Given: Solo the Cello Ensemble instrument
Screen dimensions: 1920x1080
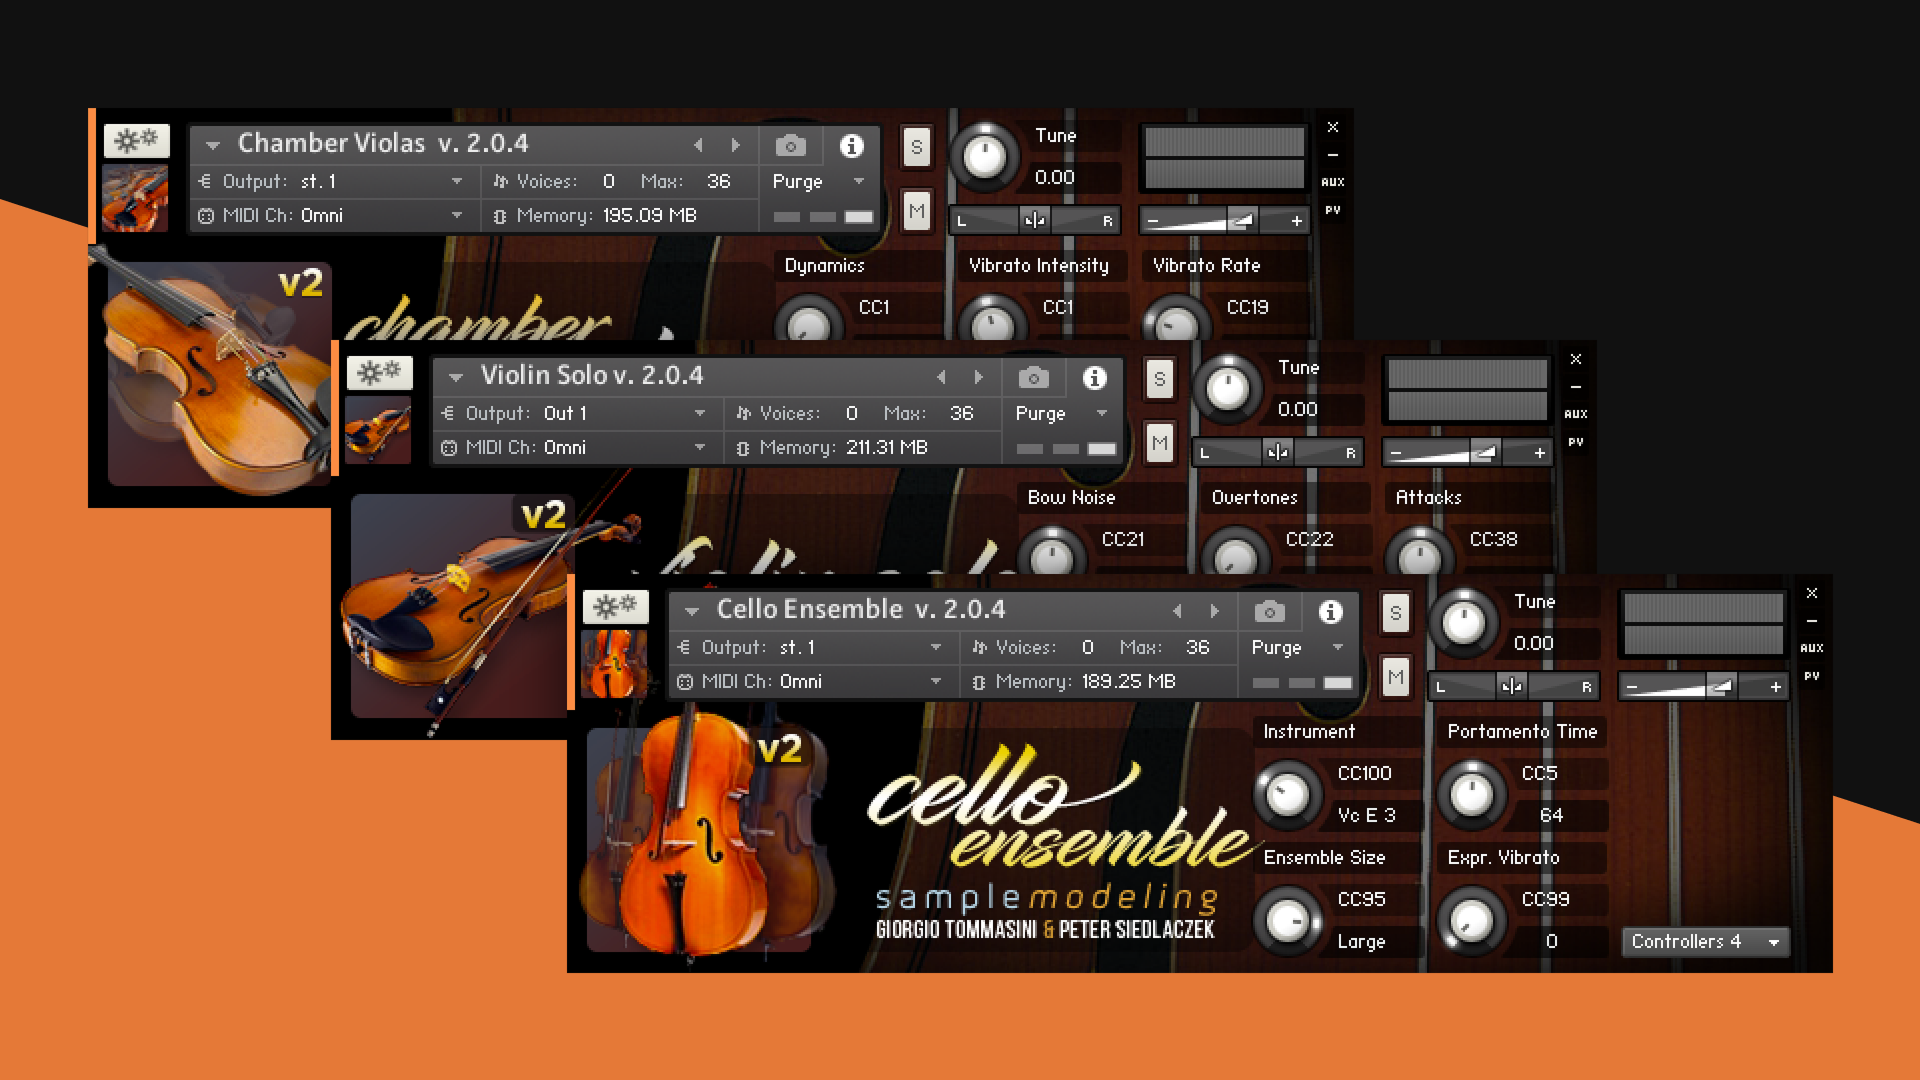Looking at the screenshot, I should [x=1395, y=612].
